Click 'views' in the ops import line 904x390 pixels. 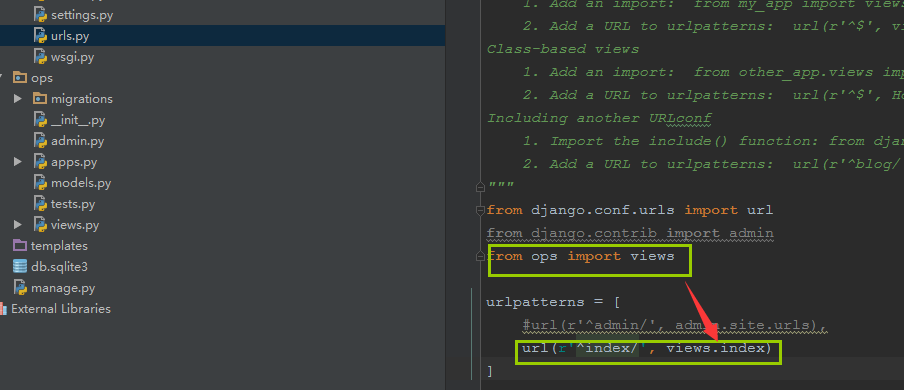point(652,256)
